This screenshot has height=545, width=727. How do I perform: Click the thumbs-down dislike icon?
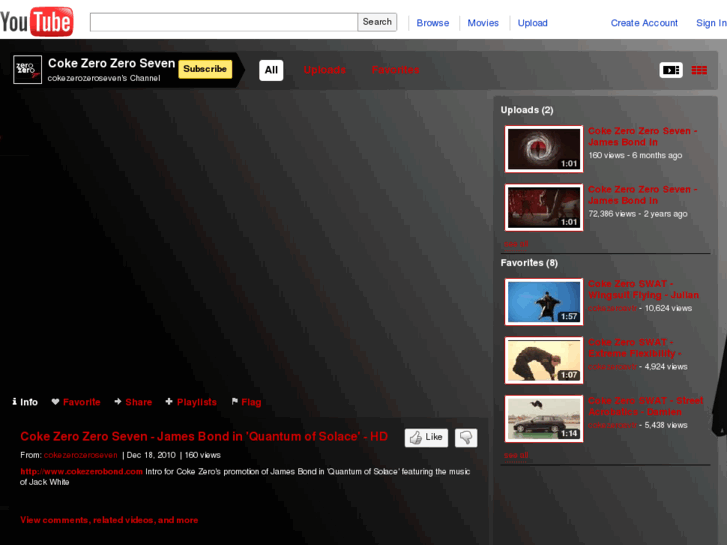[466, 437]
